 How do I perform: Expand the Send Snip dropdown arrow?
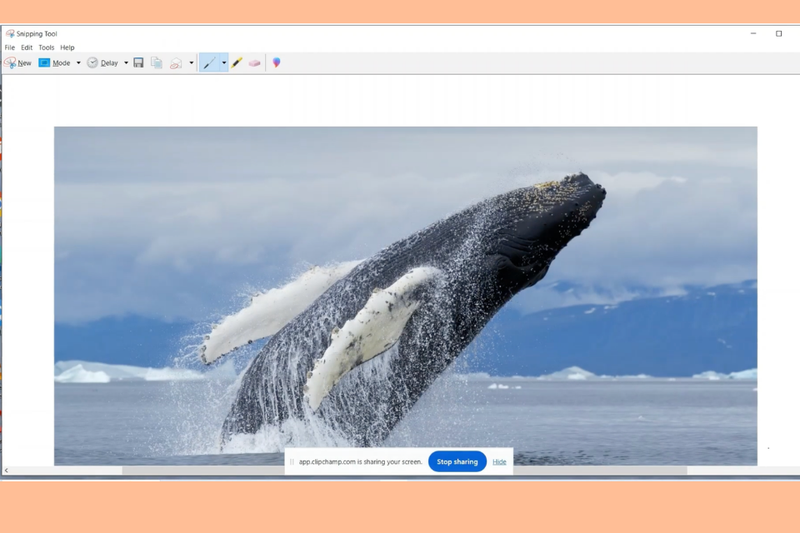191,63
